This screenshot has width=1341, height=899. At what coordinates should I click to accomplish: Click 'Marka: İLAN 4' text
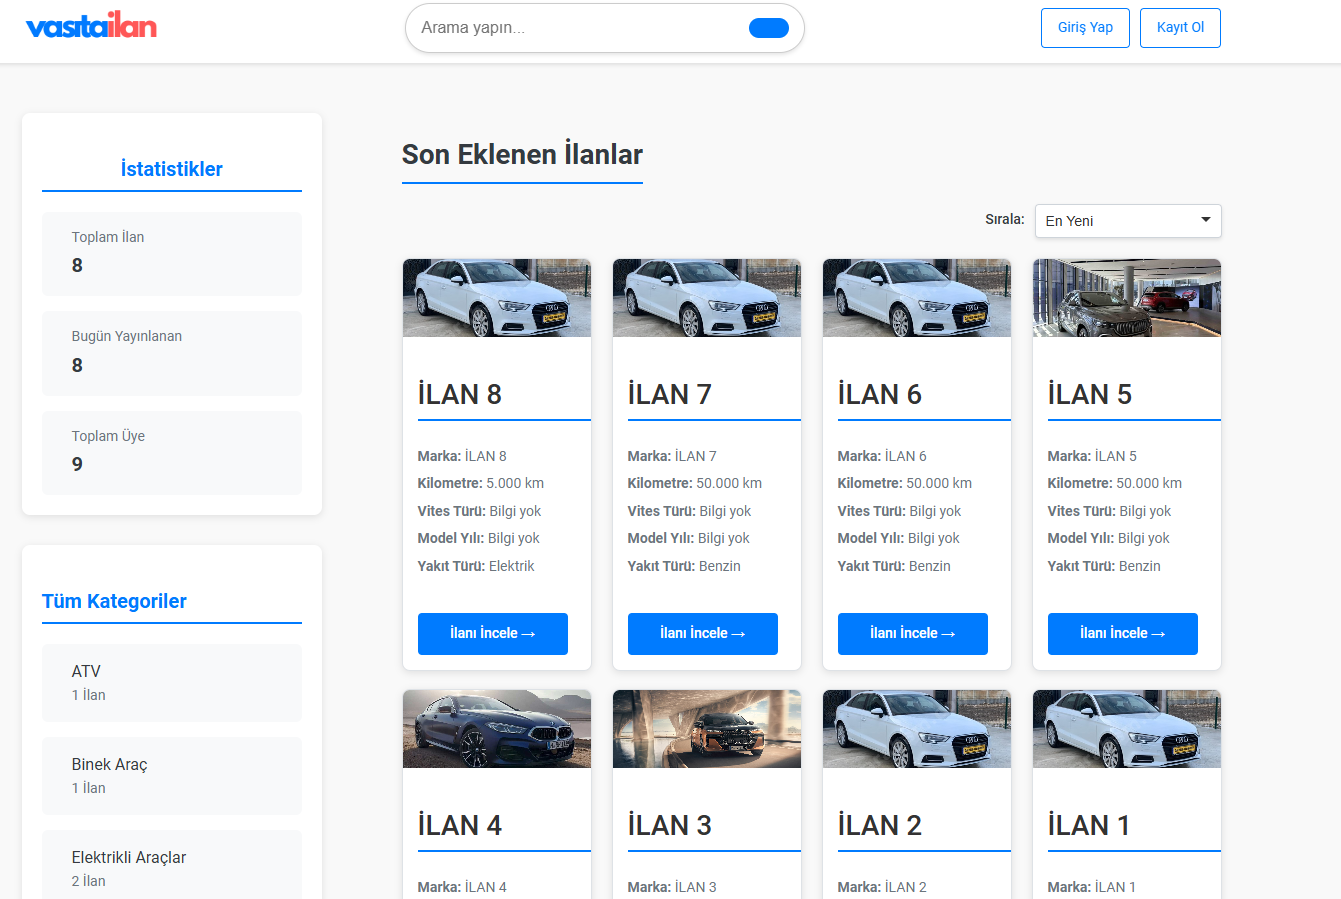click(x=462, y=887)
